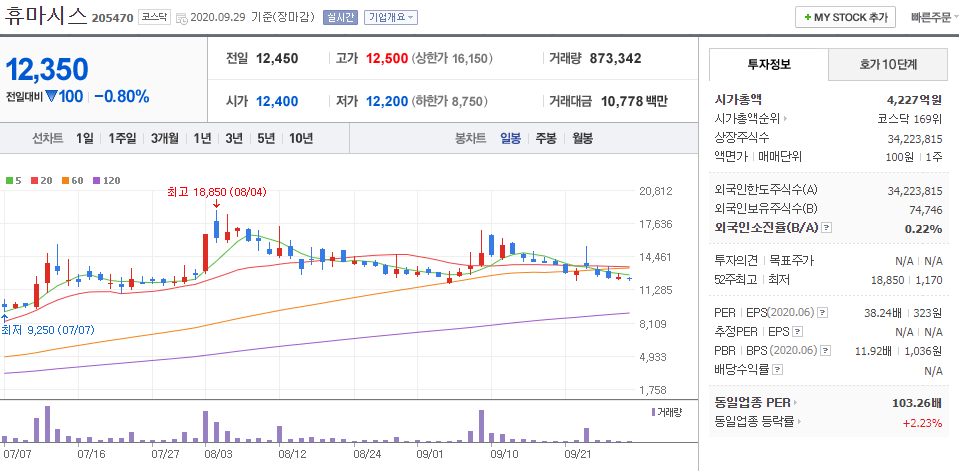Click the stock name 휴마시스

(45, 16)
